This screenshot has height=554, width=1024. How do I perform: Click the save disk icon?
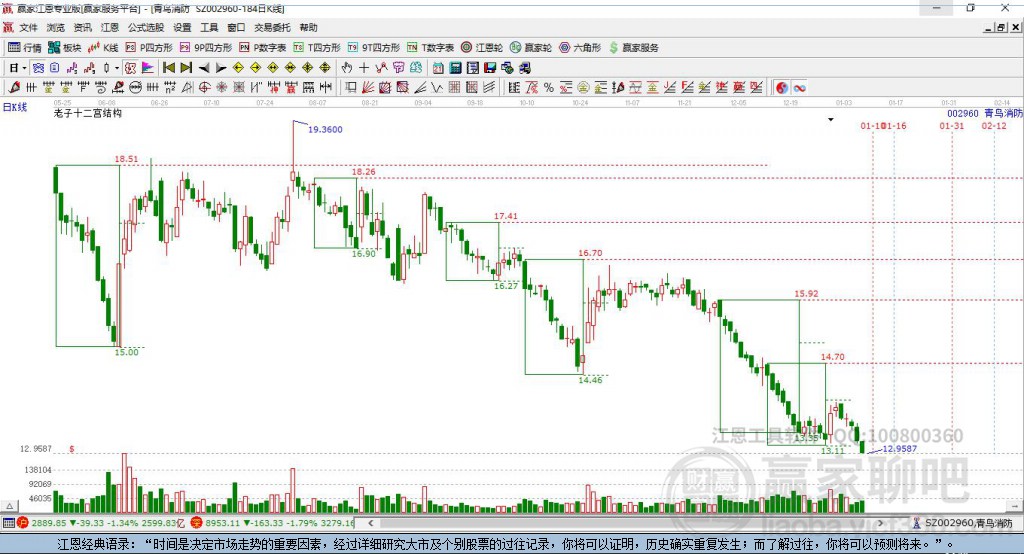pyautogui.click(x=490, y=68)
